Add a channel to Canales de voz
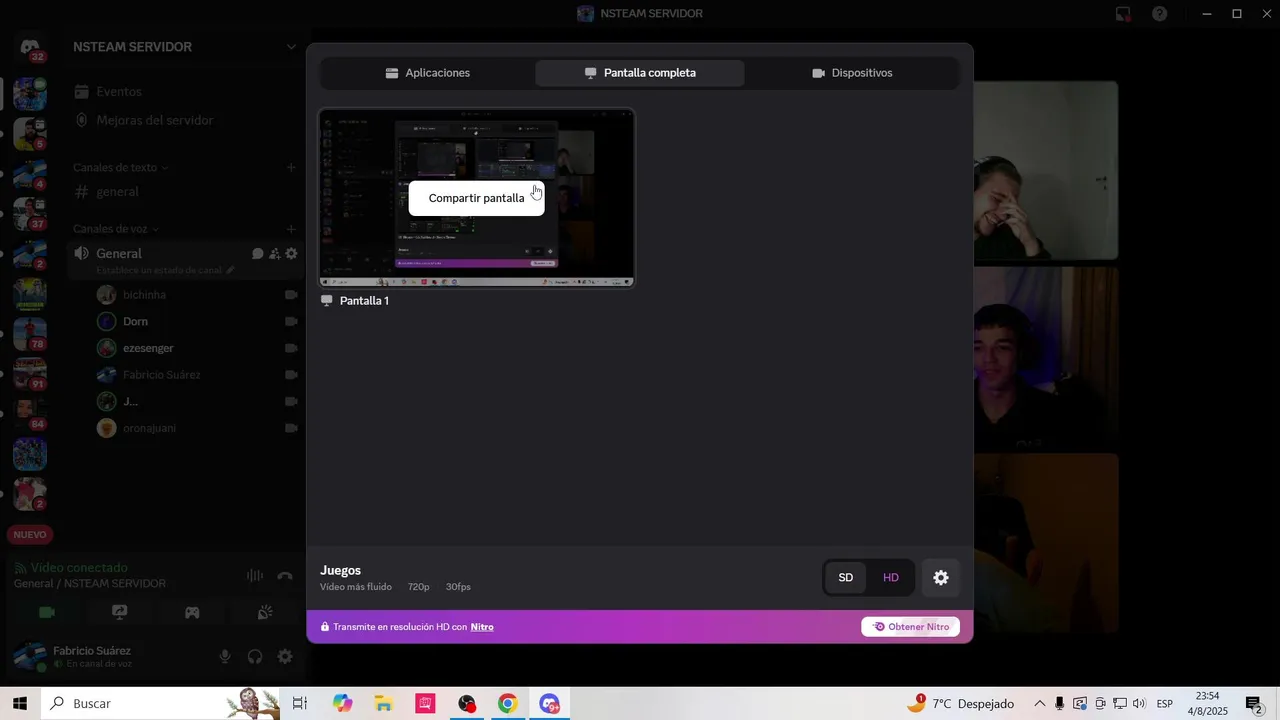 291,229
